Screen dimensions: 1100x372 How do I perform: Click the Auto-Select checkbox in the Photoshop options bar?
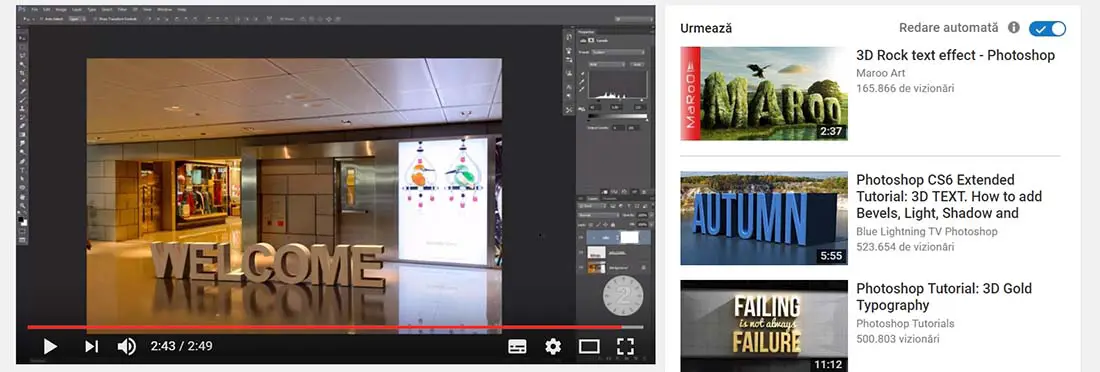point(41,19)
